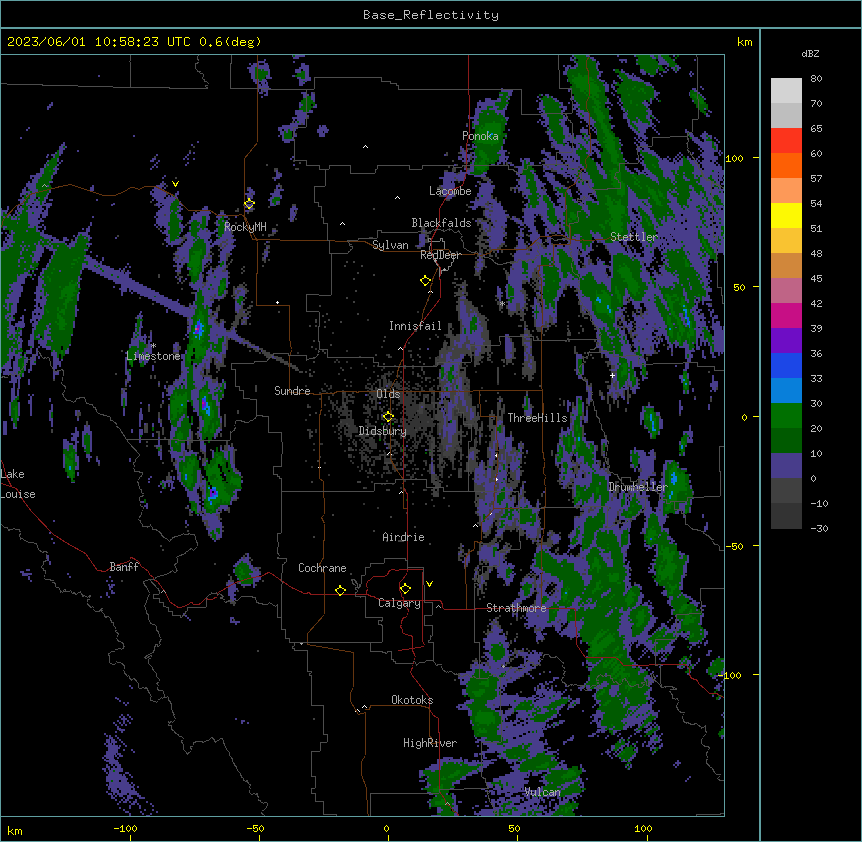
Task: Click the yellow diamond marker below Cochrane
Action: tap(340, 590)
